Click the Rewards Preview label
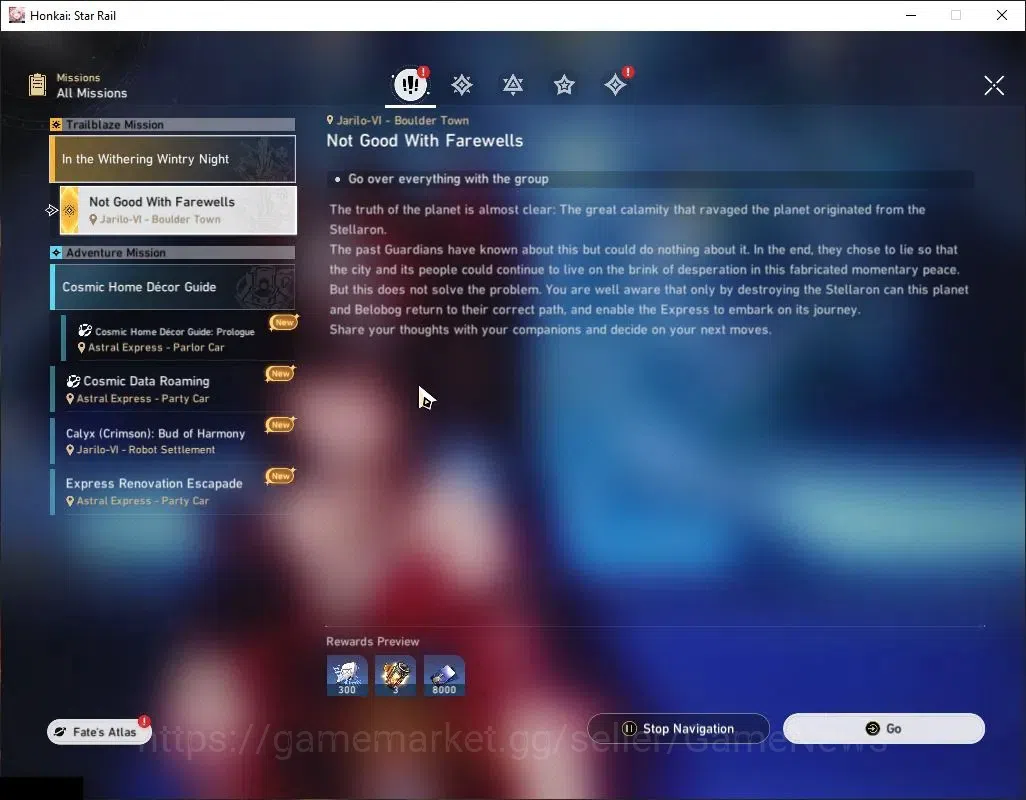1026x800 pixels. pos(372,642)
